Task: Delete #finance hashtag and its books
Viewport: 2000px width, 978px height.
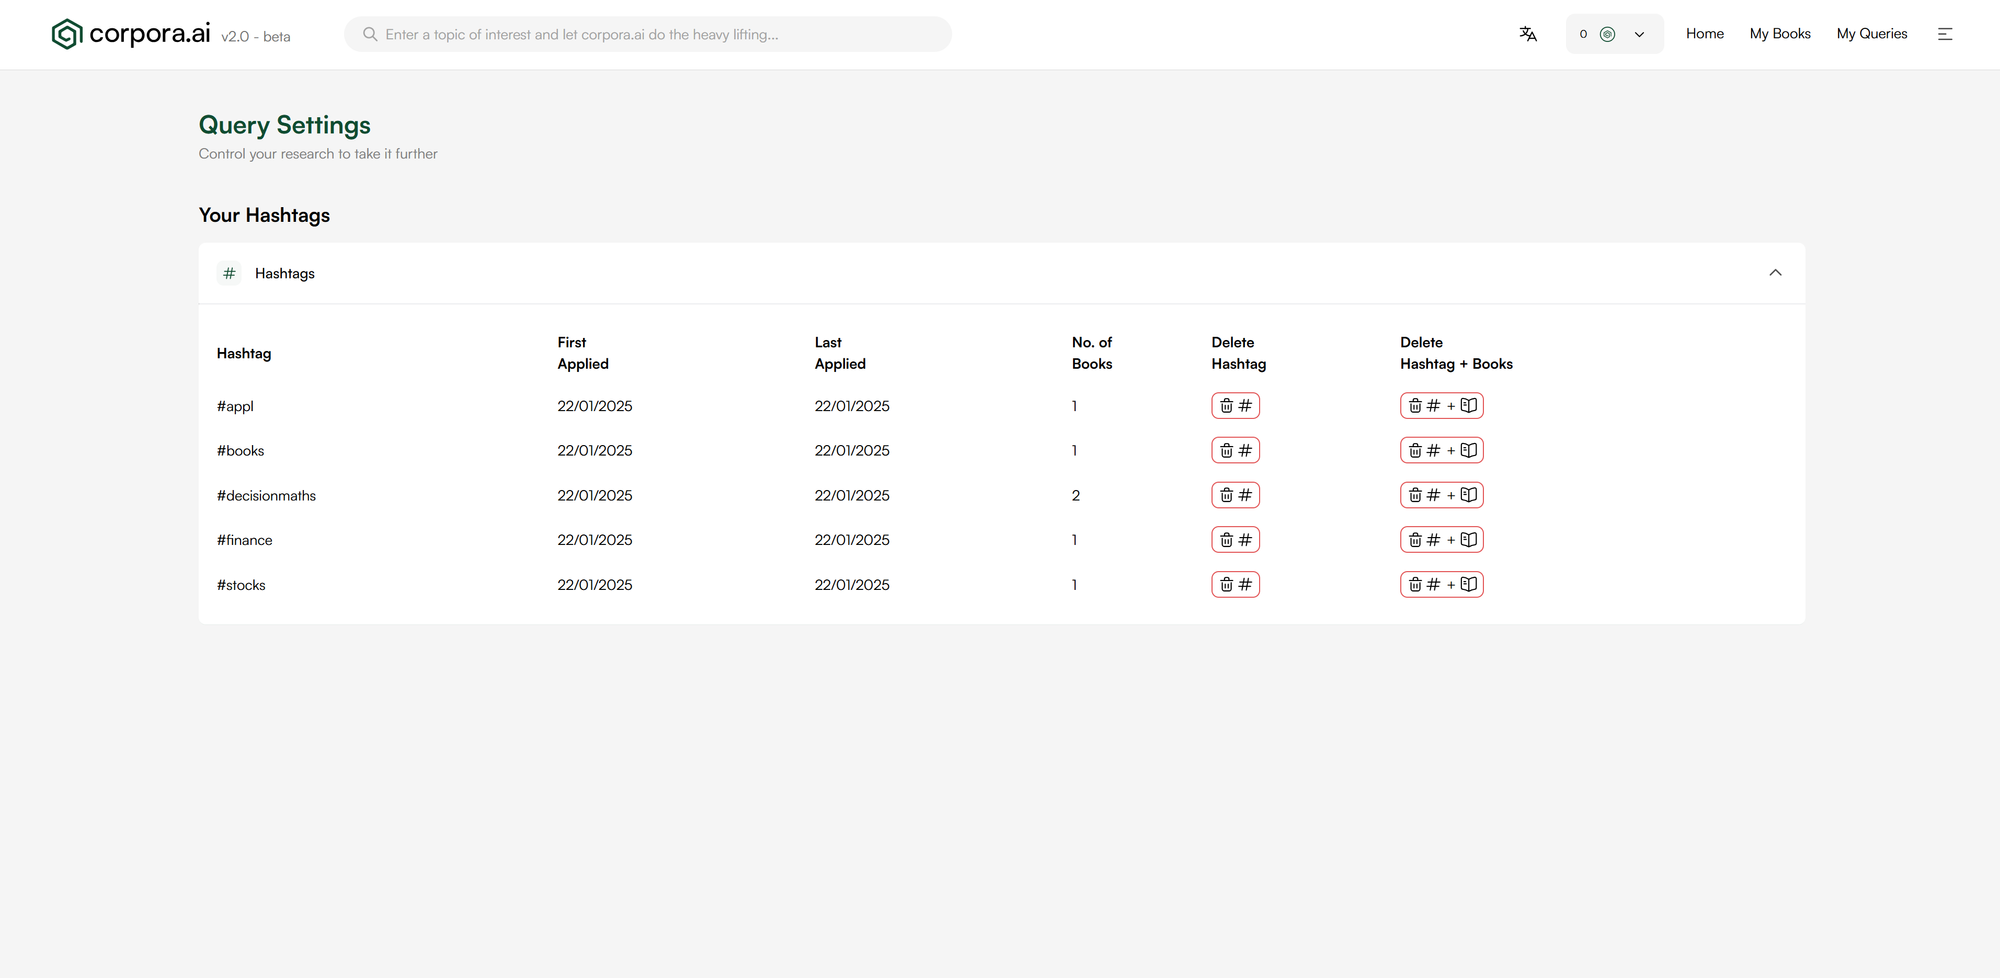Action: [x=1441, y=540]
